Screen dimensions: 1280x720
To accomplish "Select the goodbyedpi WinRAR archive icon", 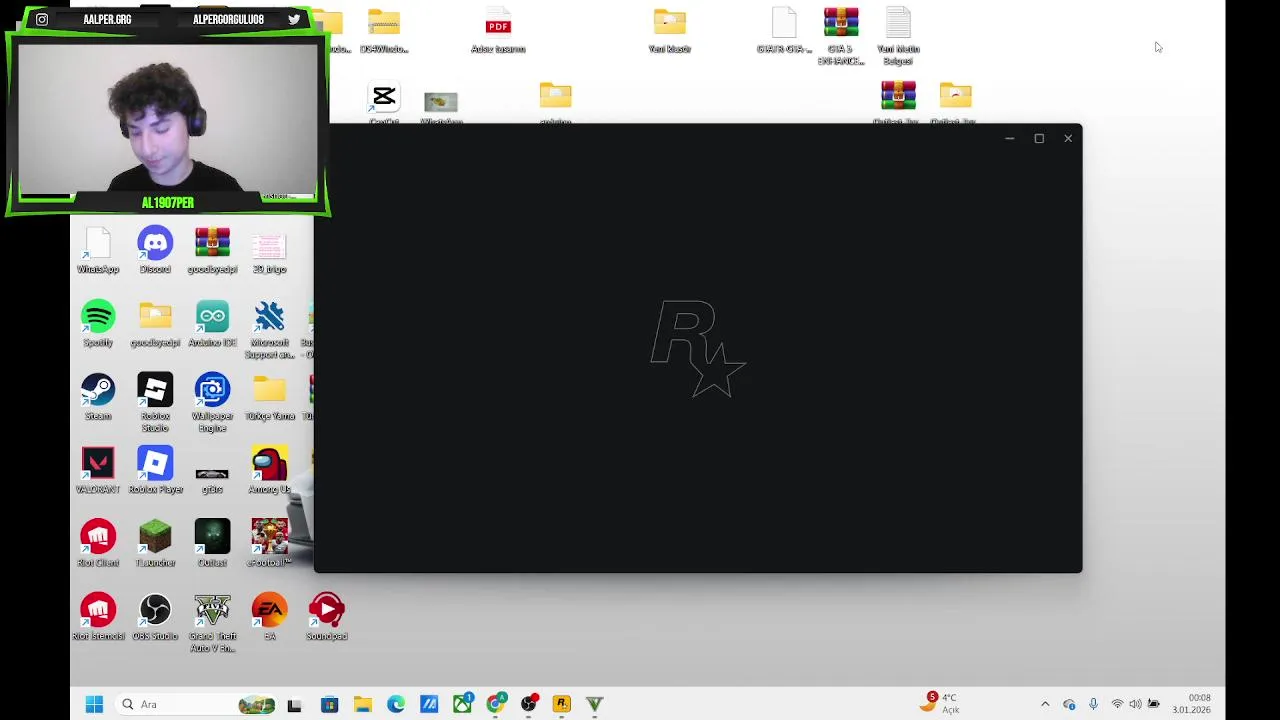I will pyautogui.click(x=212, y=250).
